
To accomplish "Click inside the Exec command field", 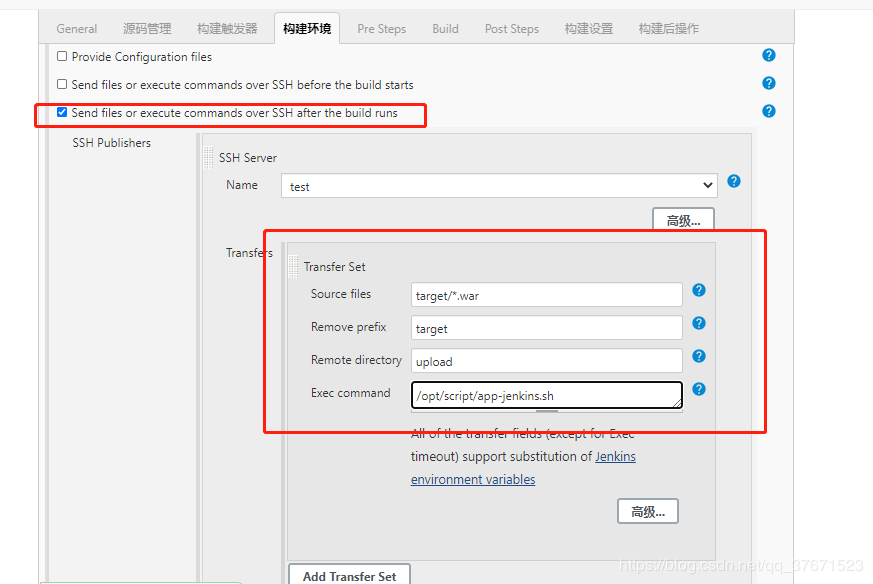I will pyautogui.click(x=545, y=395).
